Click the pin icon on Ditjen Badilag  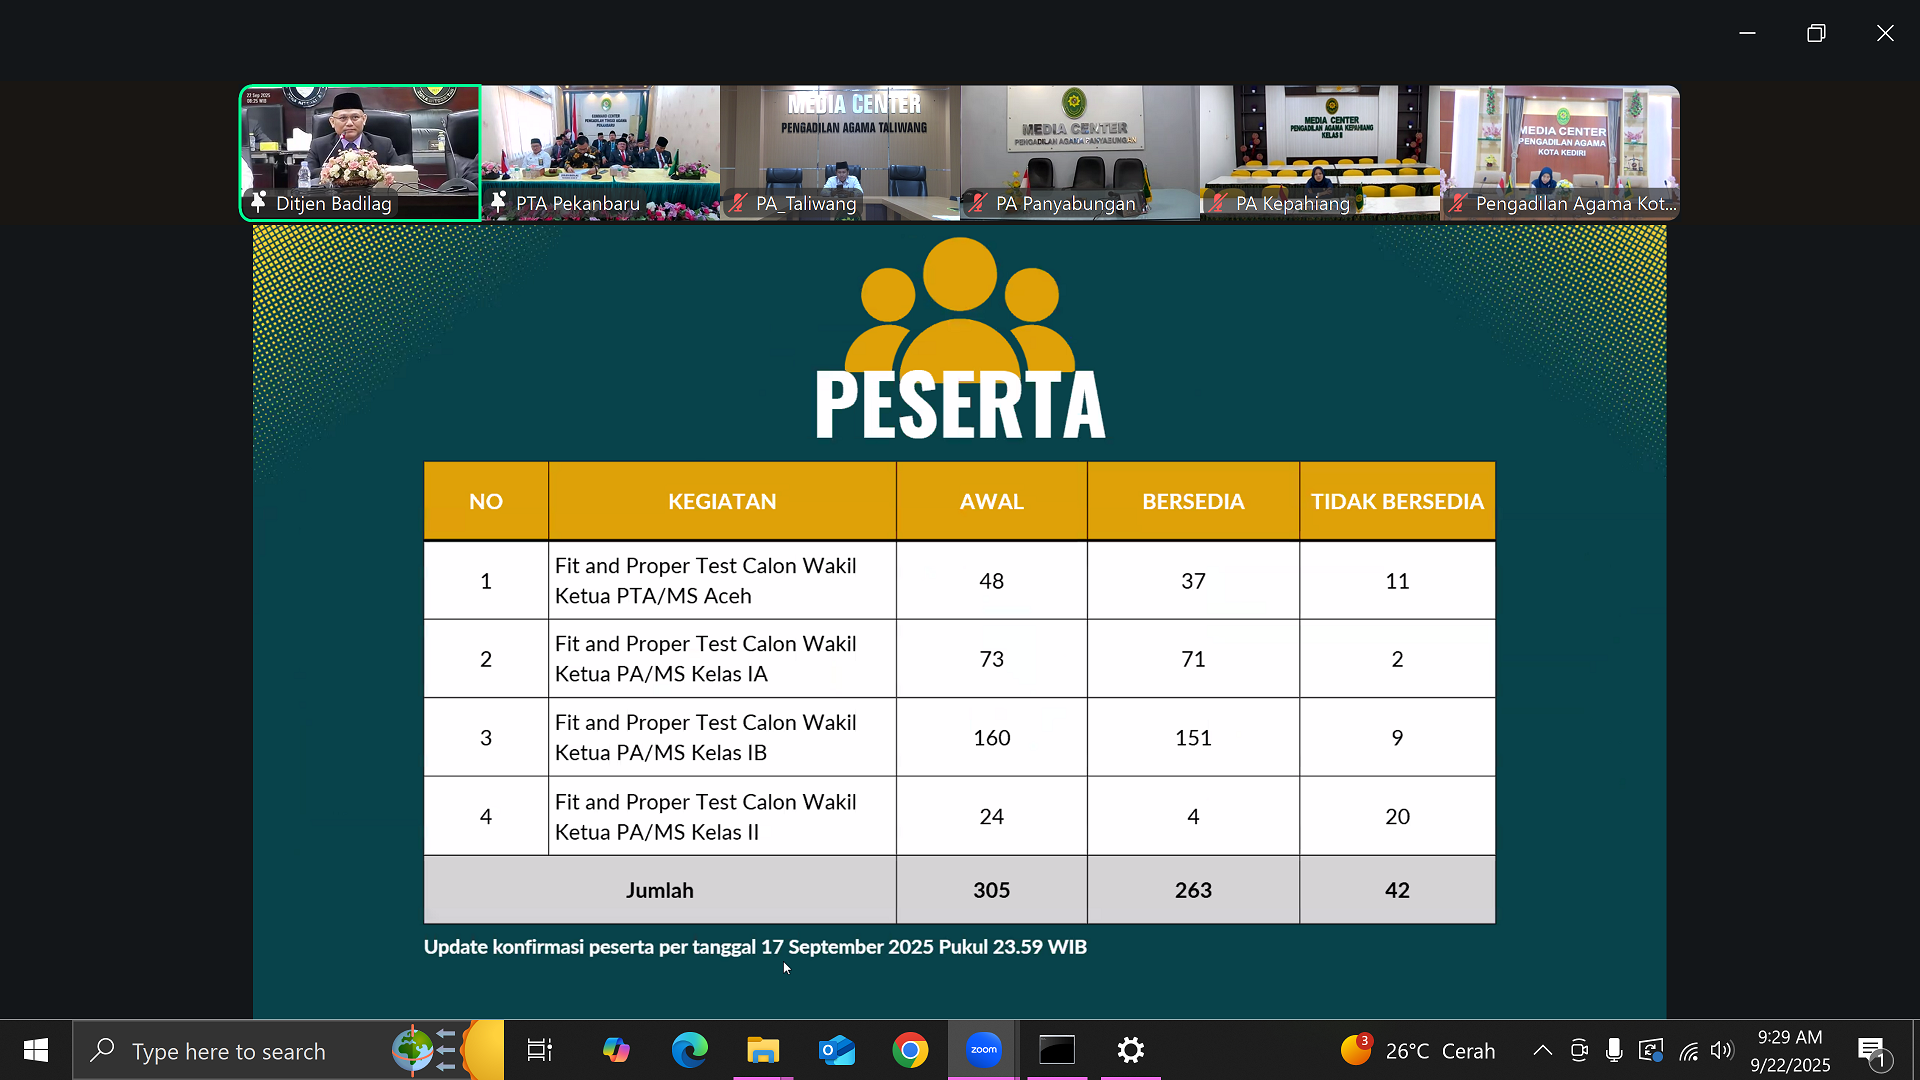[x=258, y=202]
